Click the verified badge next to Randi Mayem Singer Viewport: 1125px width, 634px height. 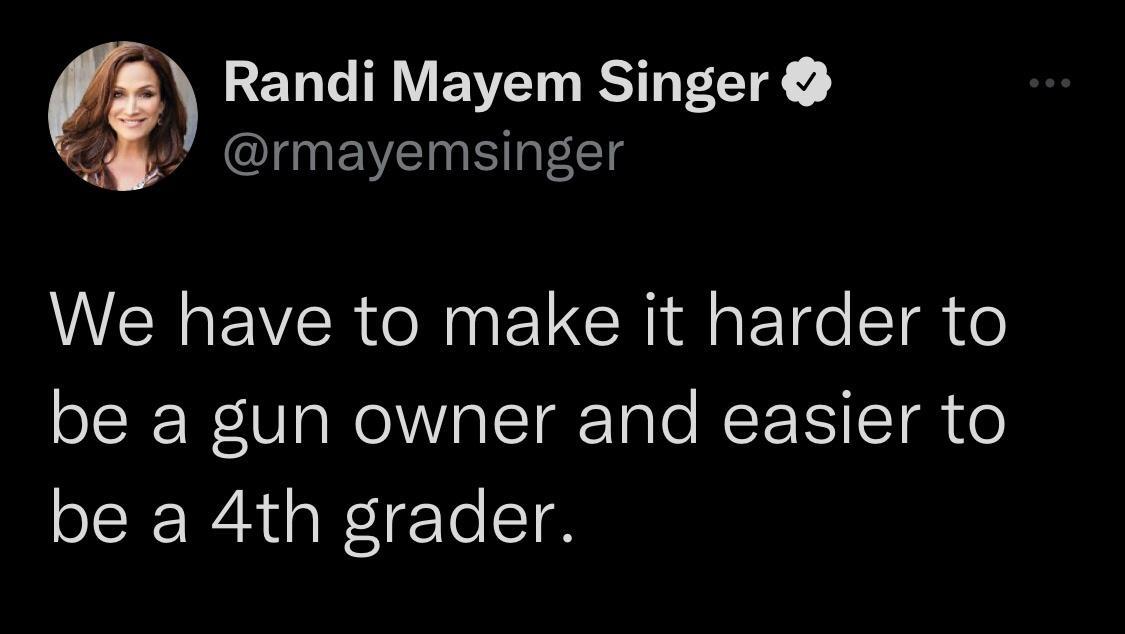[807, 82]
